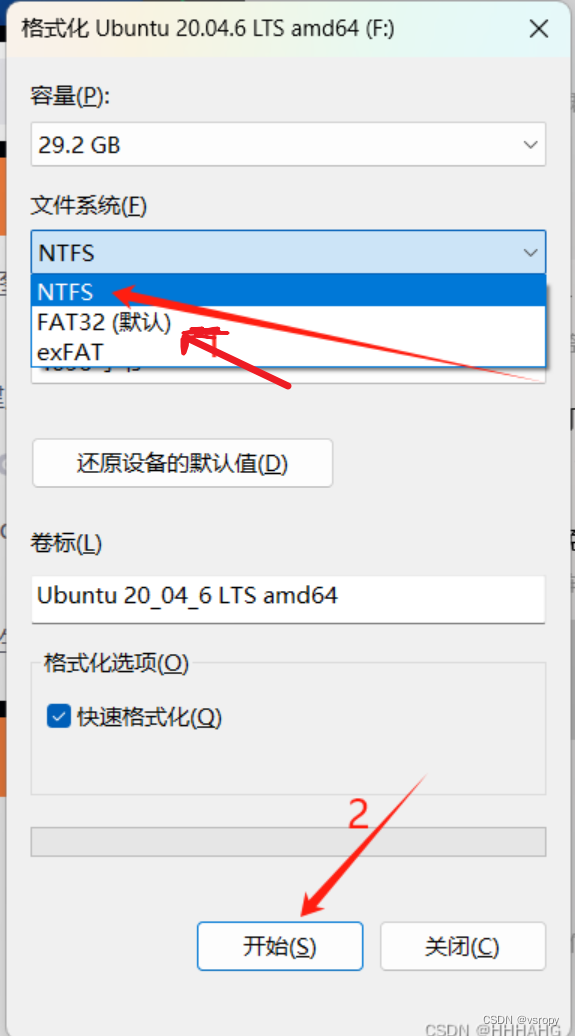Start formatting with the 开始(S) button
The image size is (575, 1036).
point(280,946)
